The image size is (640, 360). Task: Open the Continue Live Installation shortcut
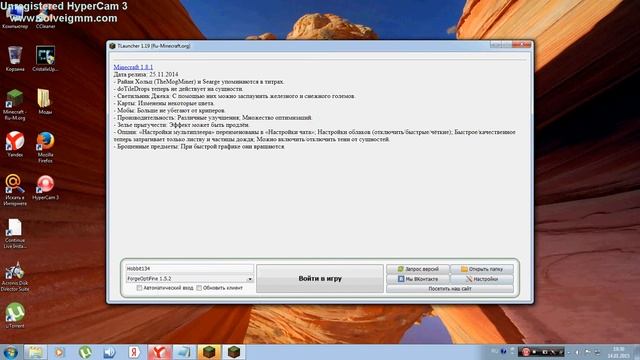tap(15, 233)
